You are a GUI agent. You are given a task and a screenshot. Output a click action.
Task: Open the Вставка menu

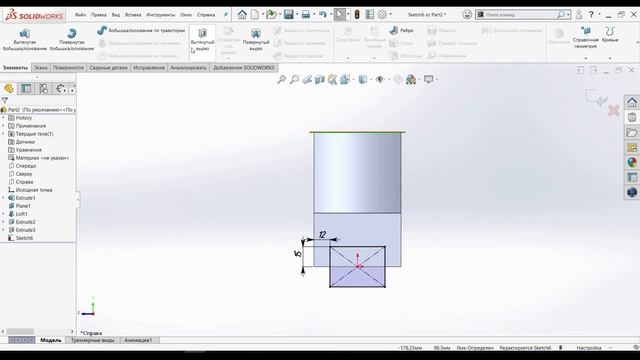point(133,15)
